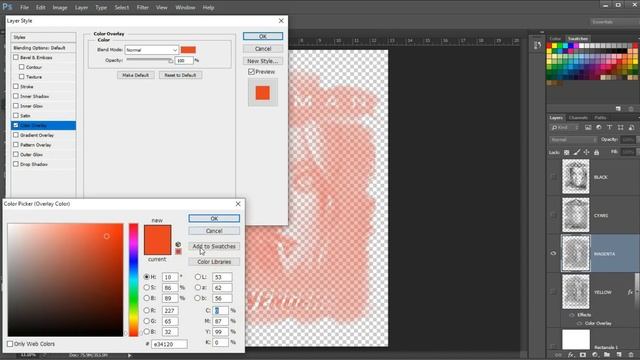Toggle the Preview checkbox
640x360 pixels.
(x=251, y=72)
